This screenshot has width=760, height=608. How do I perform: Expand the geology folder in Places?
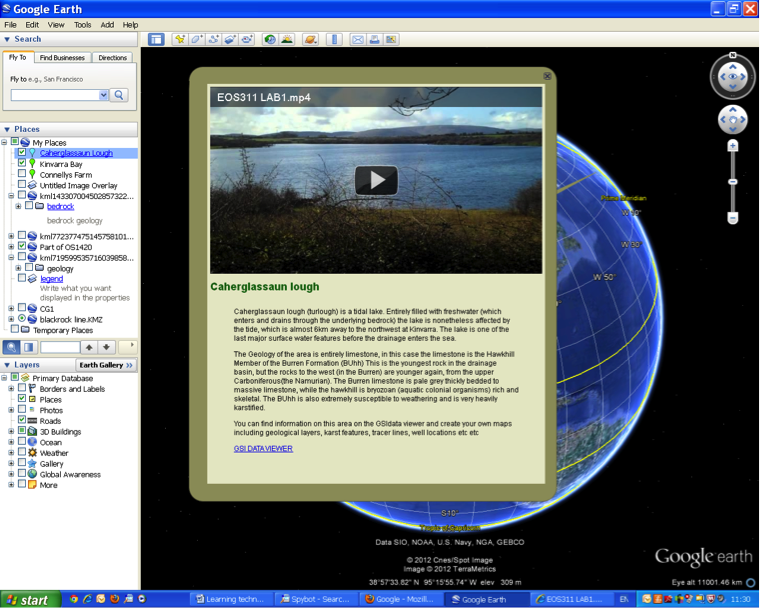pyautogui.click(x=18, y=268)
